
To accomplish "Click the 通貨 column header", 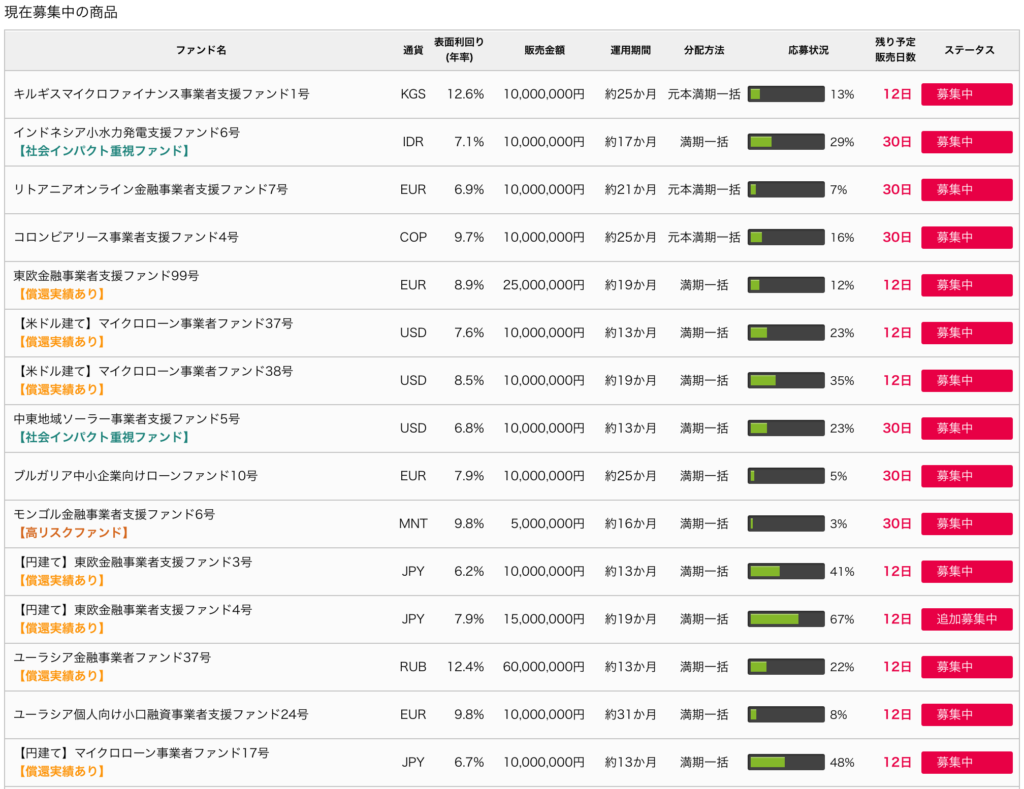I will tap(413, 50).
